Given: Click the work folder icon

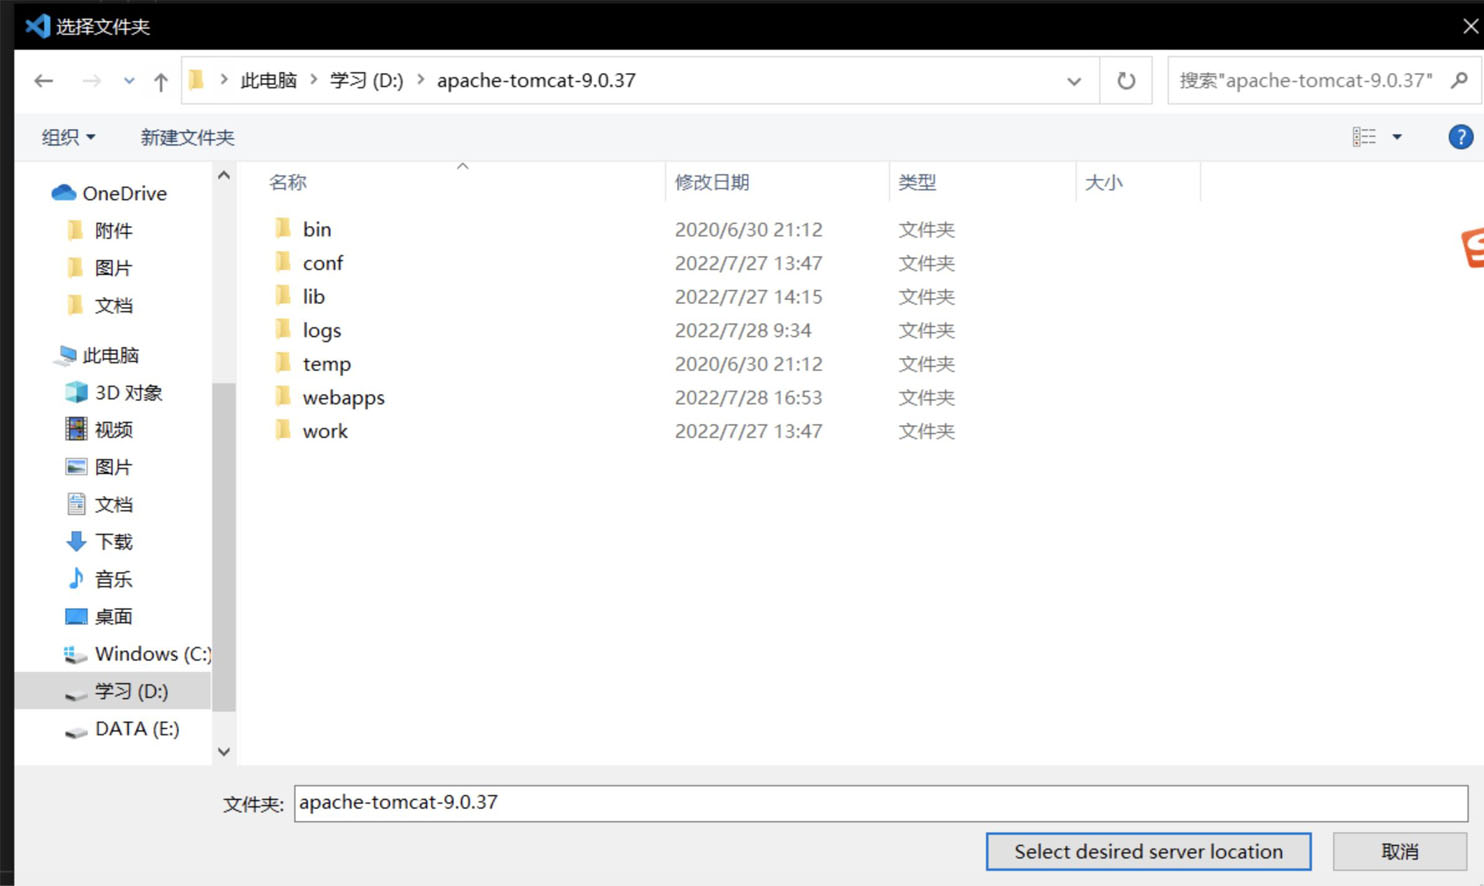Looking at the screenshot, I should pos(283,430).
